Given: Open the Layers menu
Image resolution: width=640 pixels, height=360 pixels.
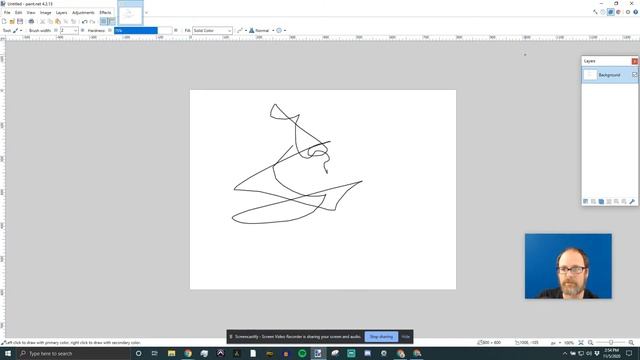Looking at the screenshot, I should [x=61, y=13].
